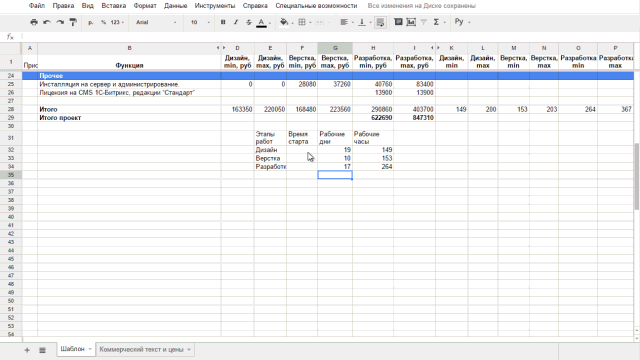Click the all sheets list button

coord(42,350)
